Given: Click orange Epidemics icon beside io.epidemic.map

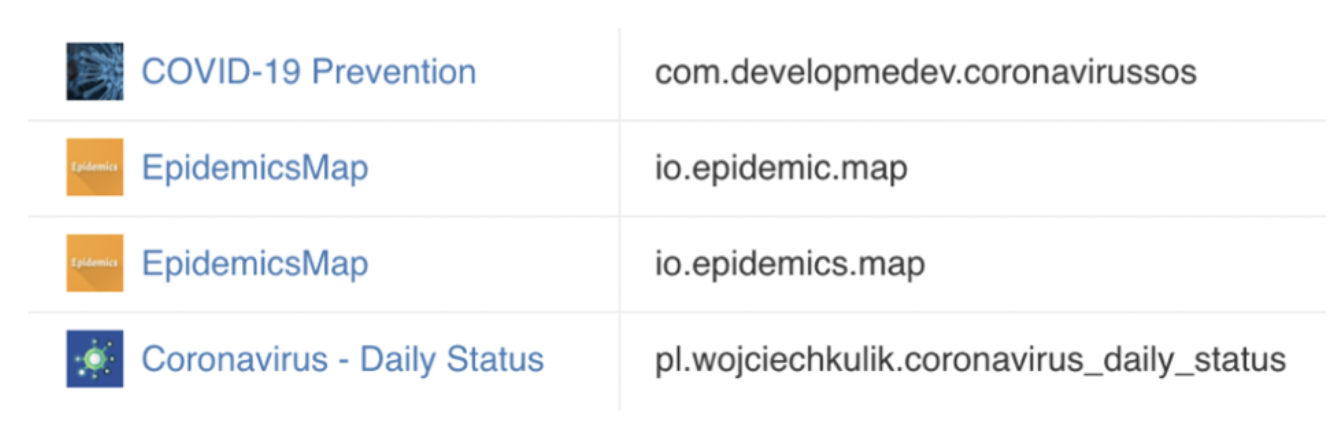Looking at the screenshot, I should 95,167.
